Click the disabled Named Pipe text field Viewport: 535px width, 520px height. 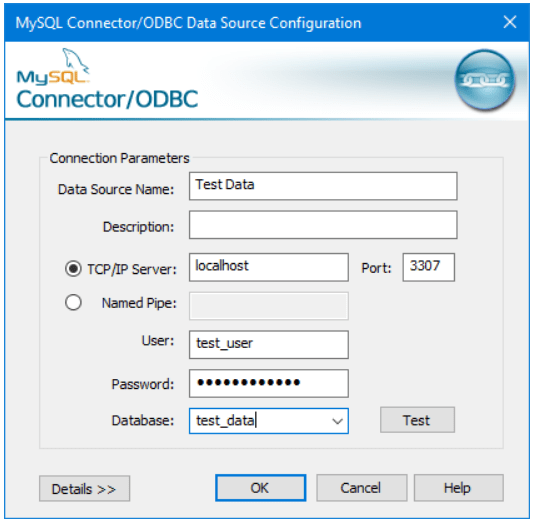269,306
